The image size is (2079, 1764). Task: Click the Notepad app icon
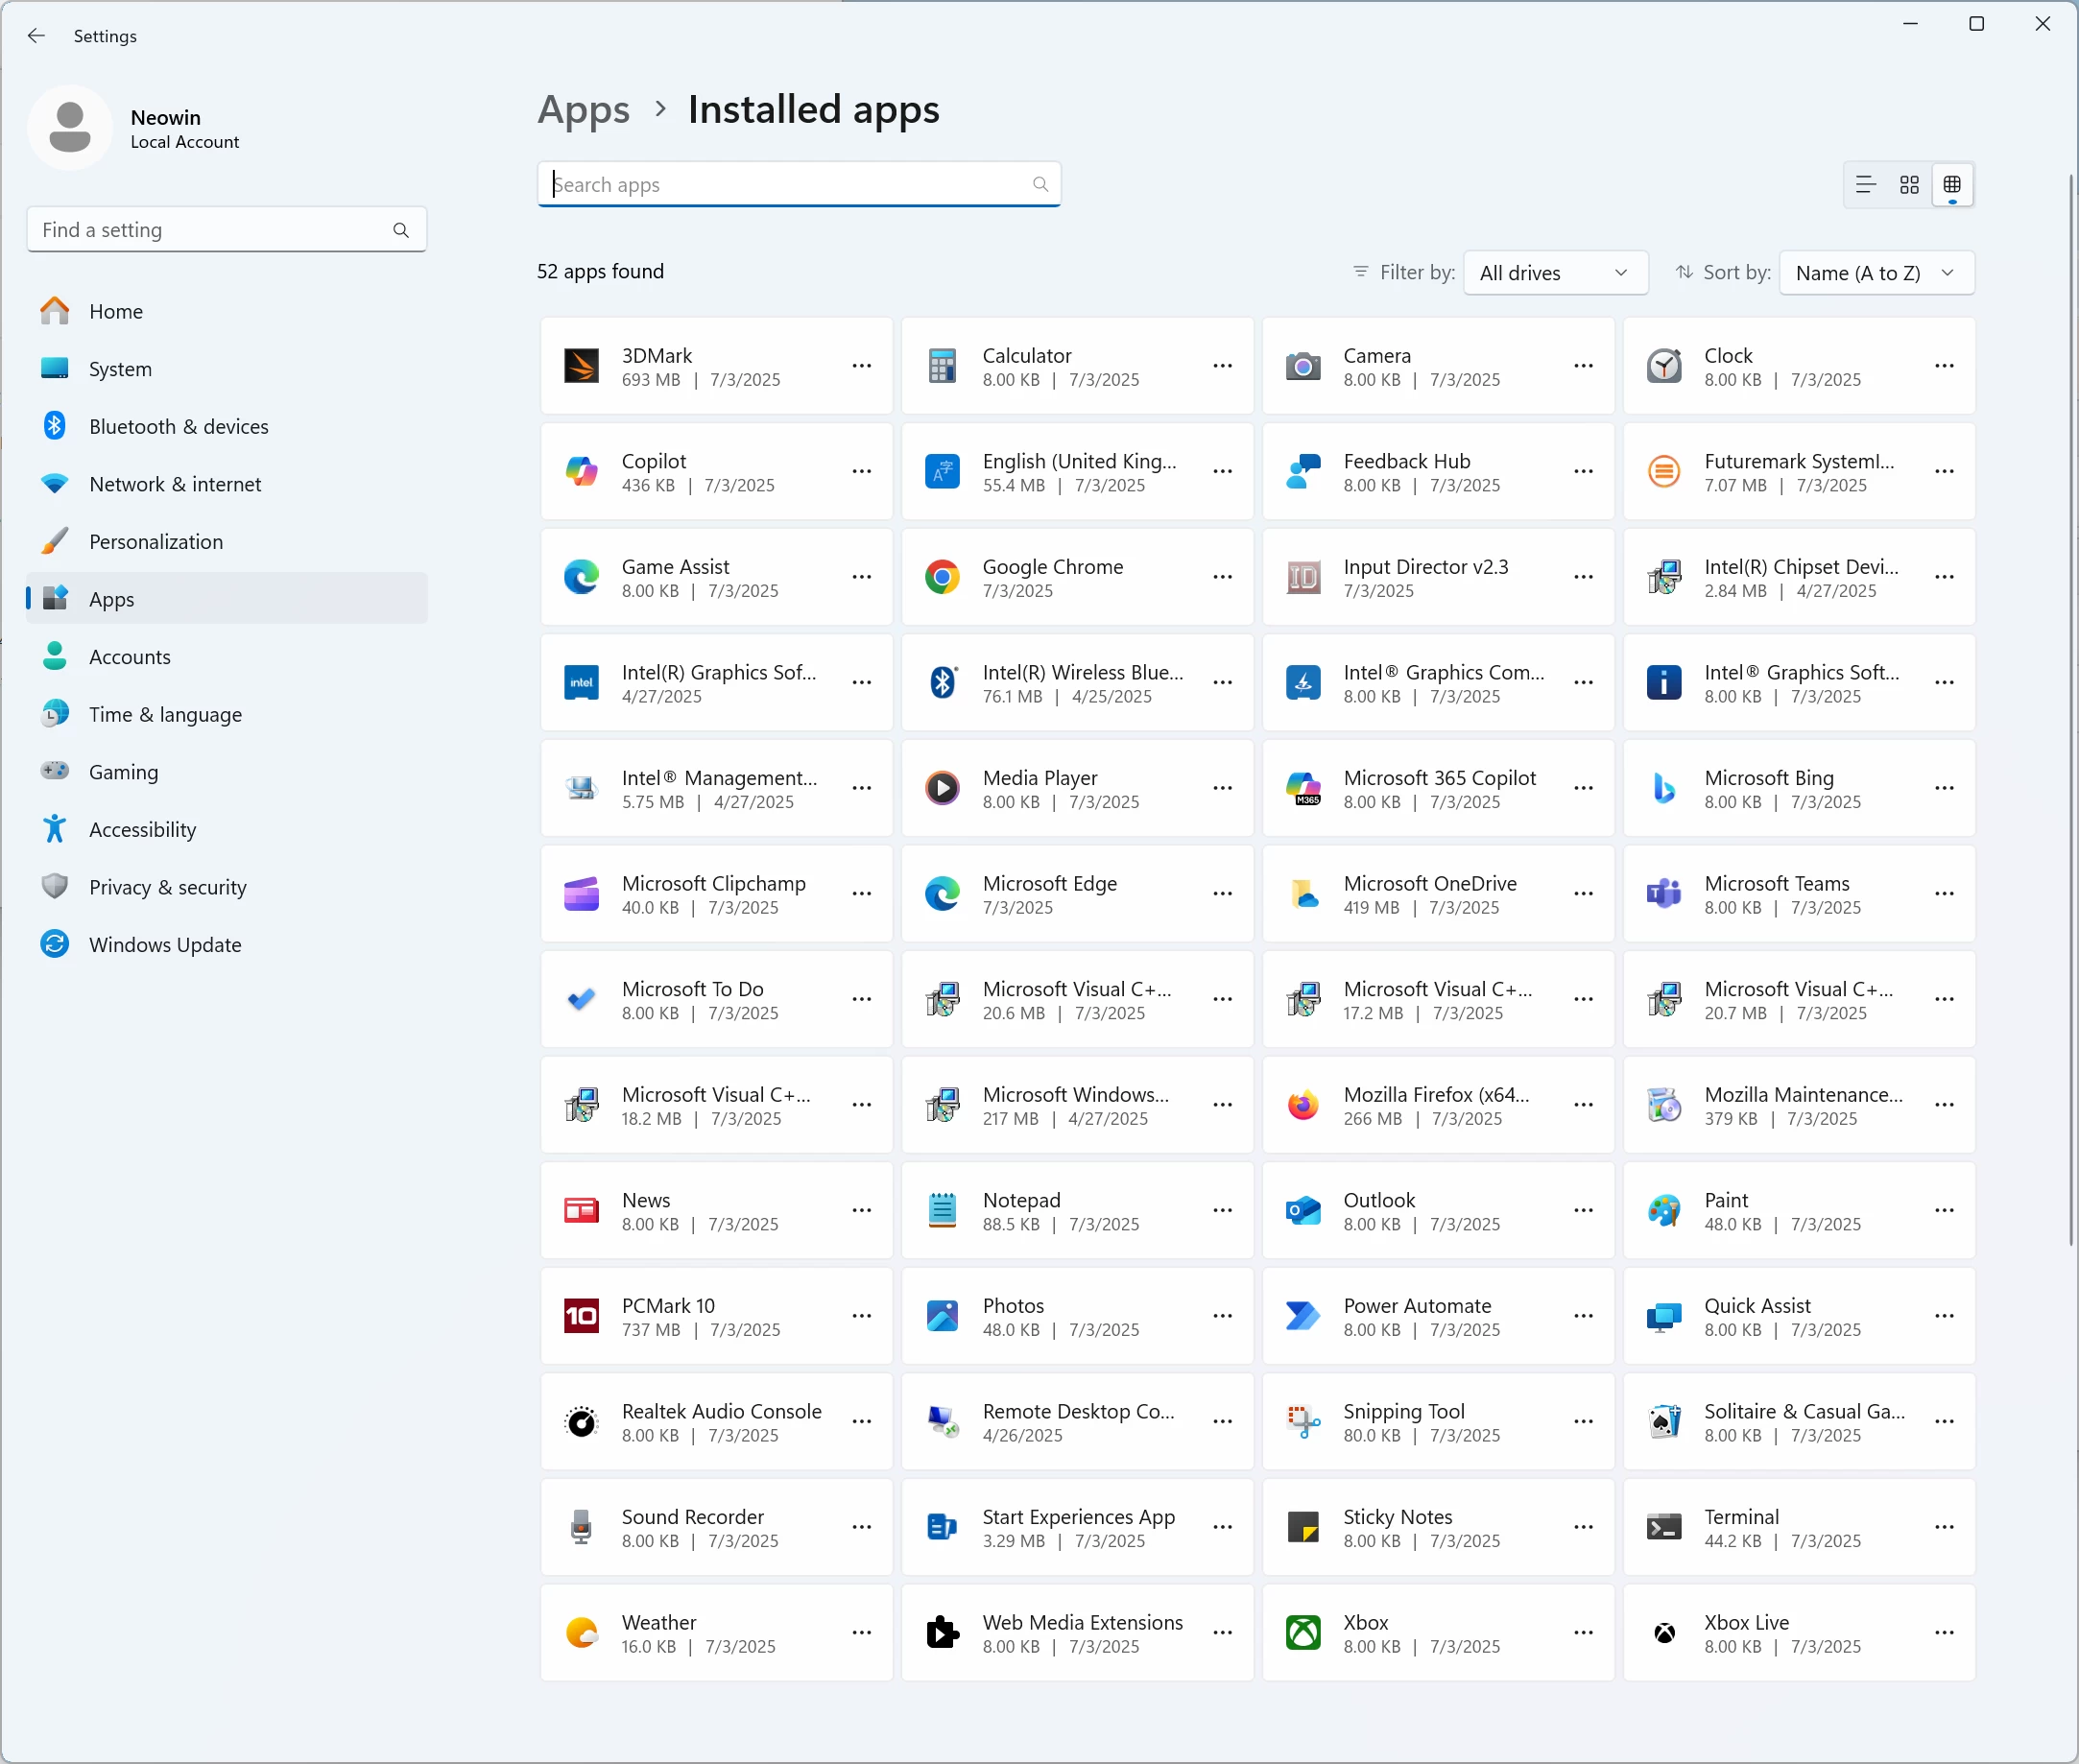coord(942,1211)
